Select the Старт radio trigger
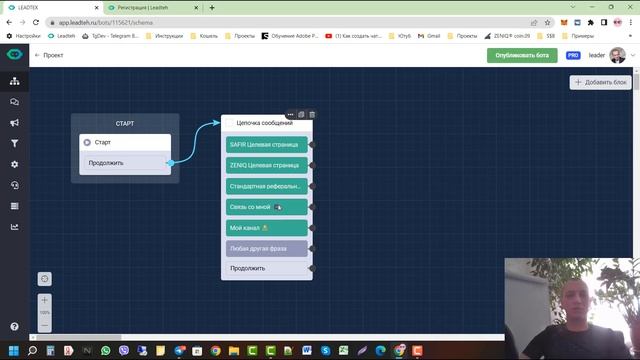 pyautogui.click(x=87, y=142)
